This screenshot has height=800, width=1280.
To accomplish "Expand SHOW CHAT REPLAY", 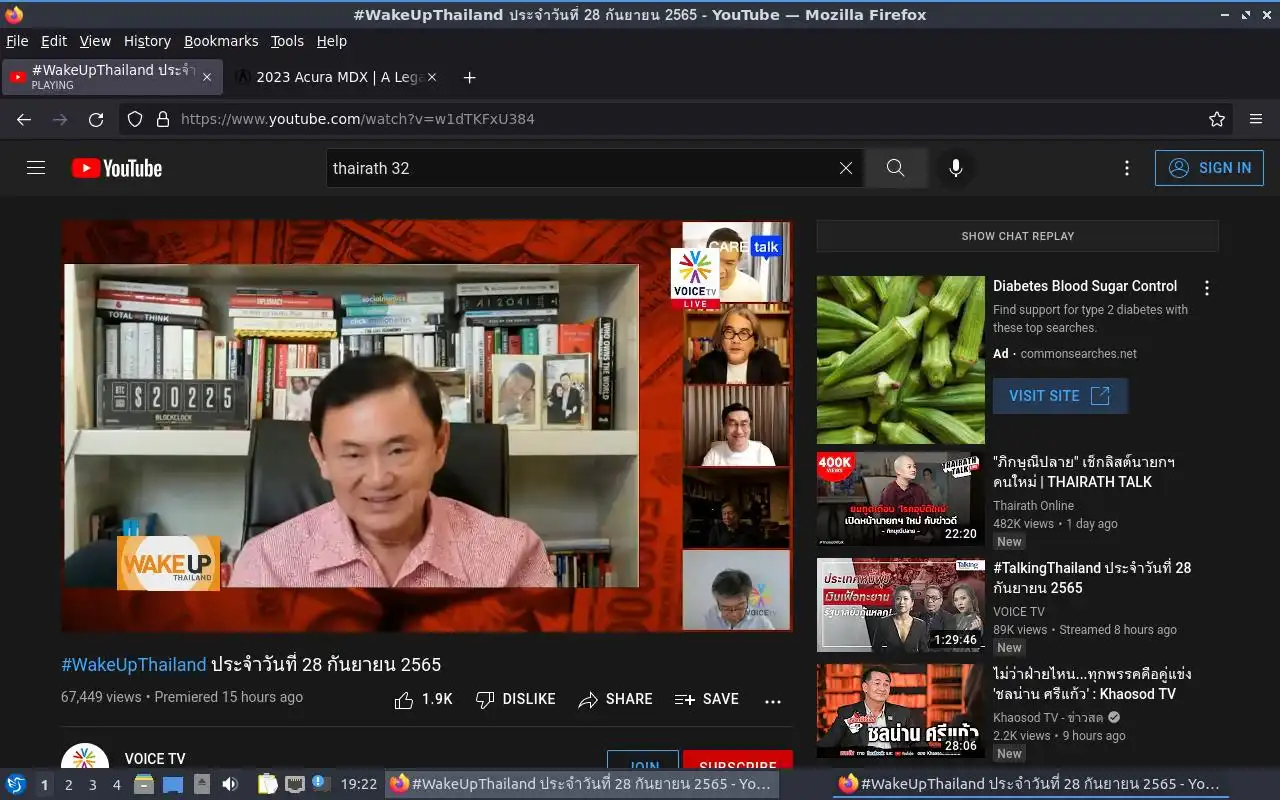I will (x=1018, y=236).
